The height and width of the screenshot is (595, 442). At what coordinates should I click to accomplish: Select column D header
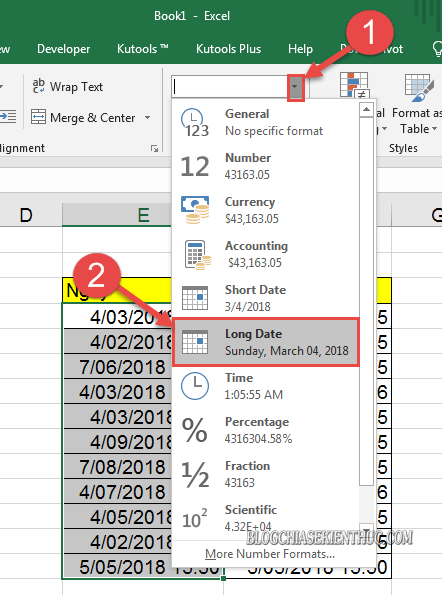[26, 215]
